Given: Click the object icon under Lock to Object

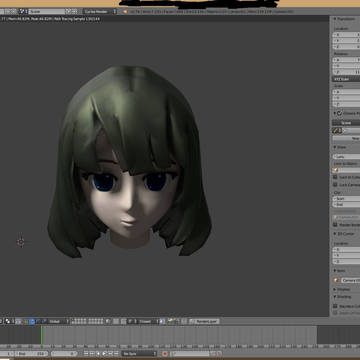Looking at the screenshot, I should pos(336,170).
